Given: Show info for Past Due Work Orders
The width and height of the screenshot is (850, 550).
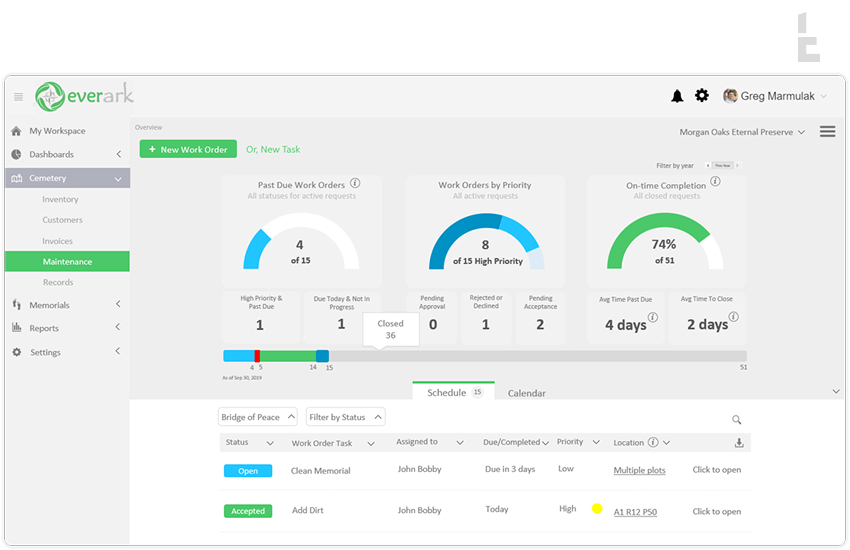Looking at the screenshot, I should click(x=355, y=184).
